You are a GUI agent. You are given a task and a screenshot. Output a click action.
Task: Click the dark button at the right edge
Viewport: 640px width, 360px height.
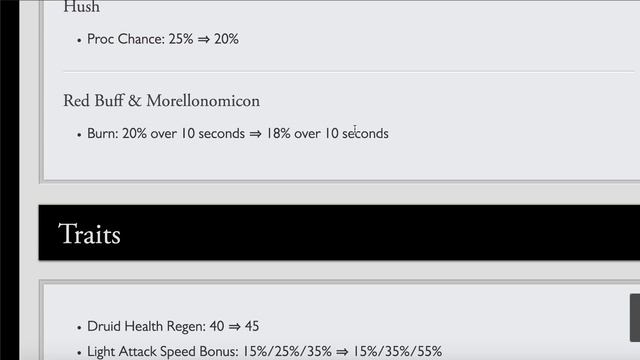click(635, 318)
